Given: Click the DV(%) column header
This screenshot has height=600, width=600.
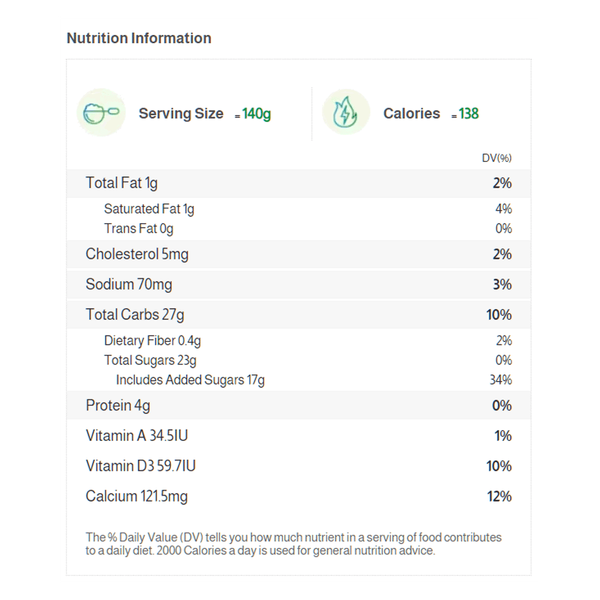Looking at the screenshot, I should (x=496, y=158).
